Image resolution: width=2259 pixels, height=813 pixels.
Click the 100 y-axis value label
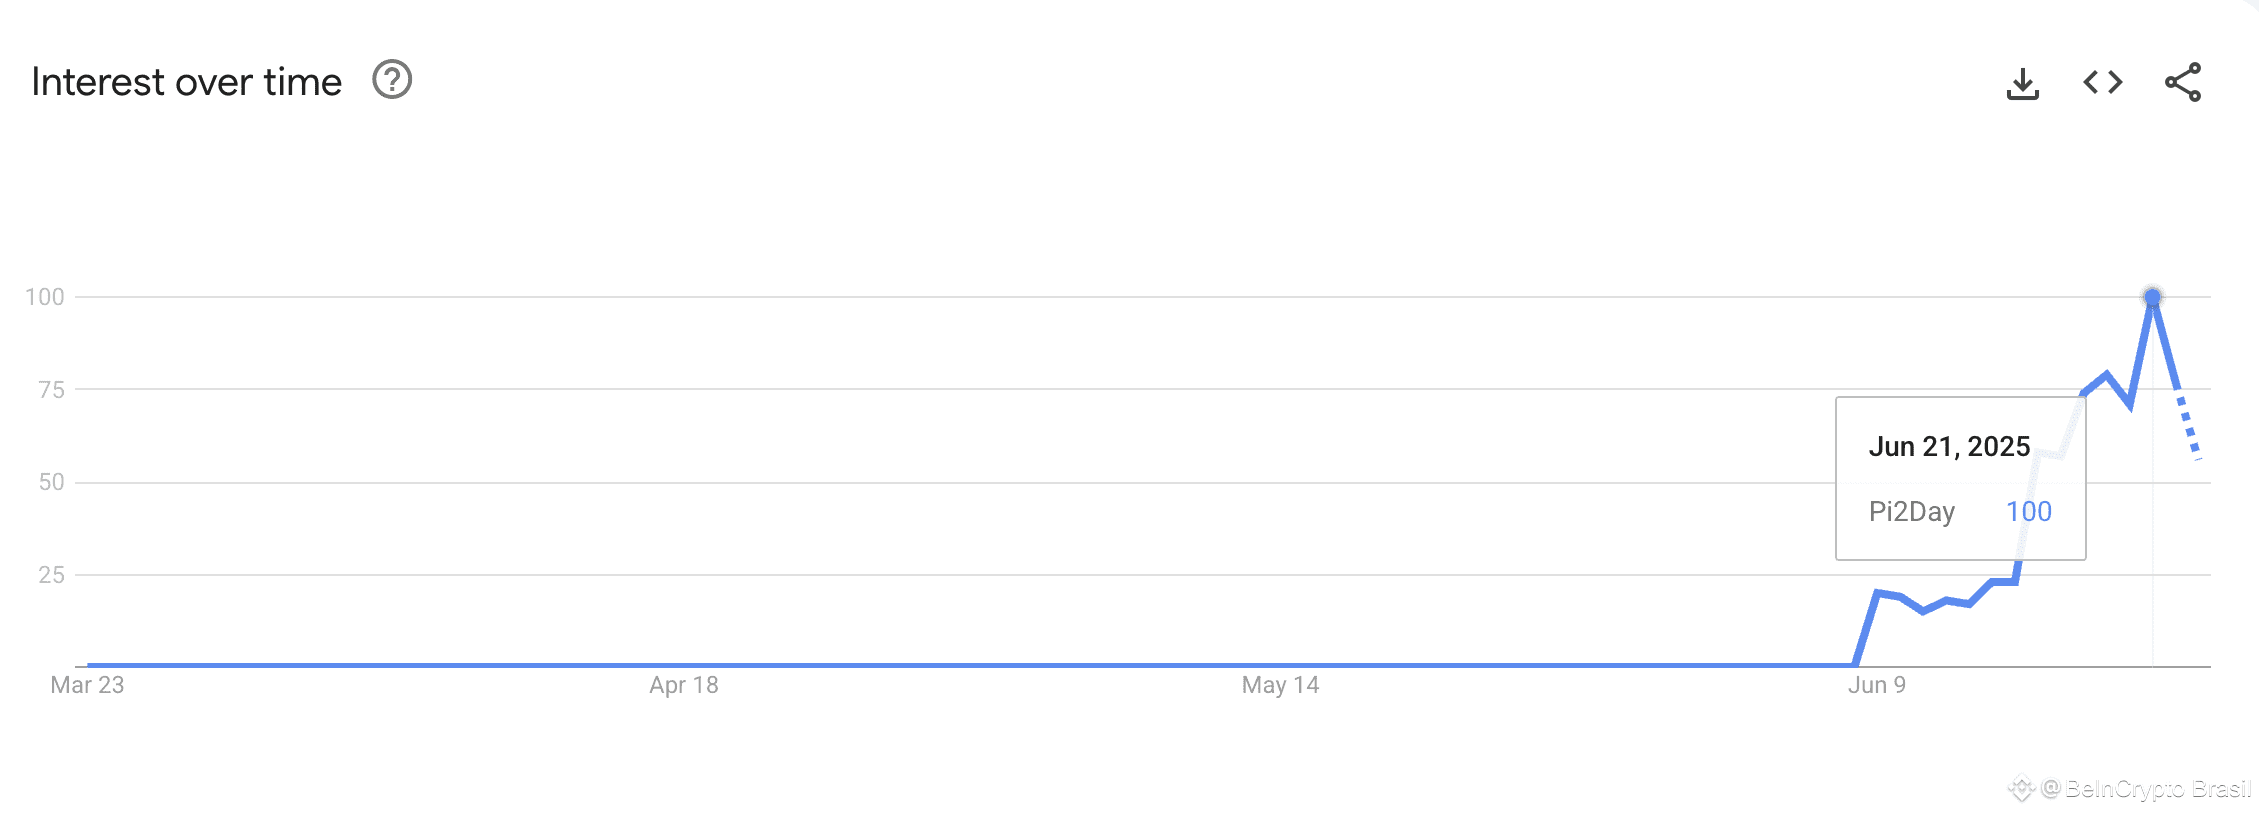[45, 297]
